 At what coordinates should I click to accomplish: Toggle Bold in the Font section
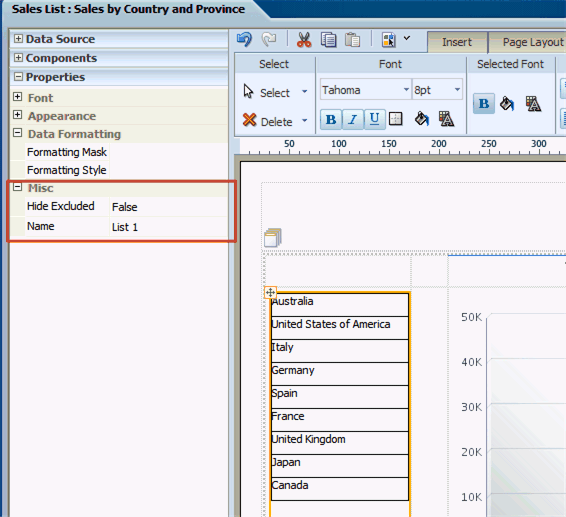[x=331, y=119]
